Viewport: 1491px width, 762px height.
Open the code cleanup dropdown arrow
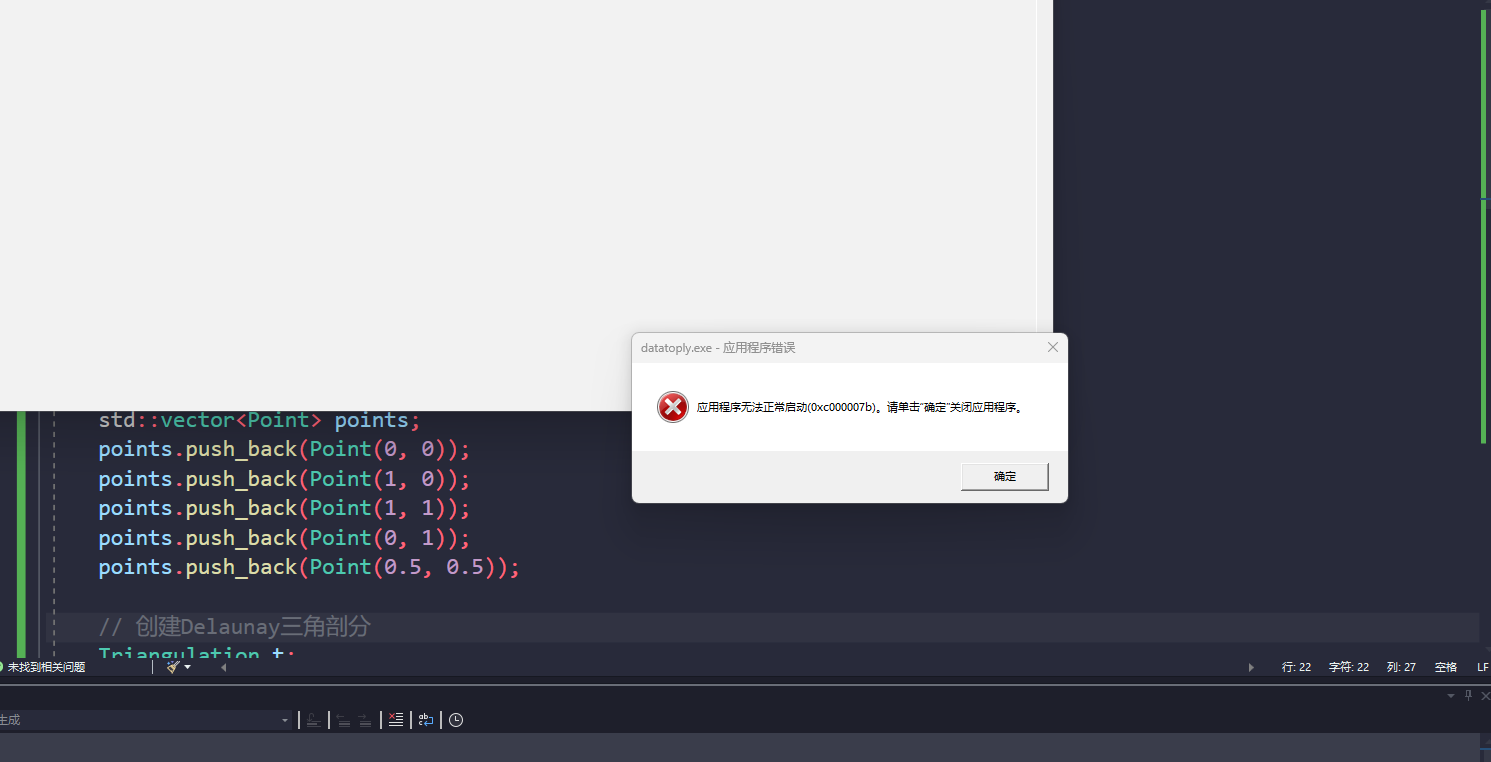[x=187, y=667]
